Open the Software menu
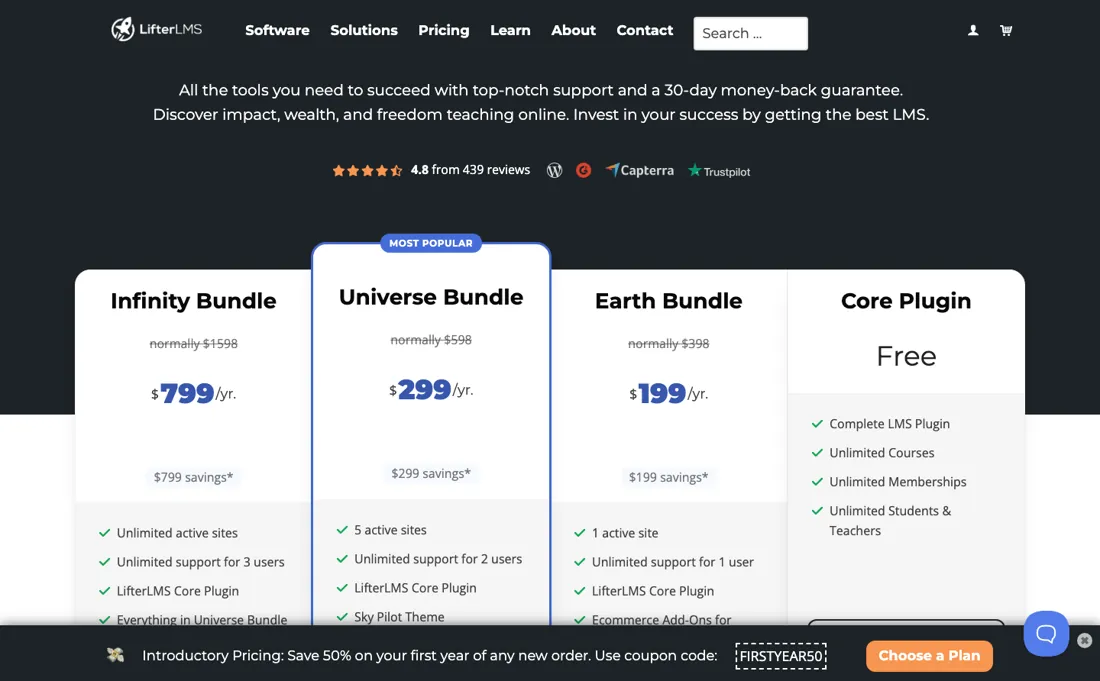 tap(277, 30)
